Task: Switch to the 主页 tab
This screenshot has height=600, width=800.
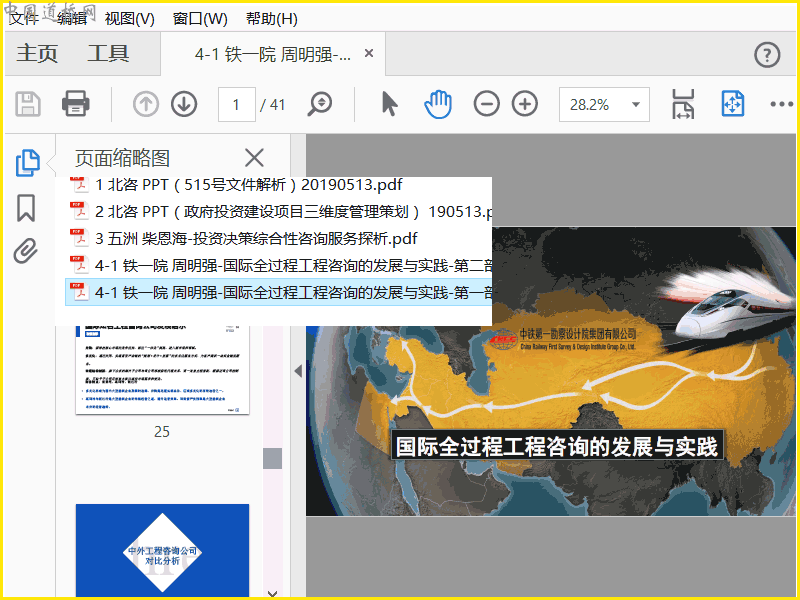Action: 37,54
